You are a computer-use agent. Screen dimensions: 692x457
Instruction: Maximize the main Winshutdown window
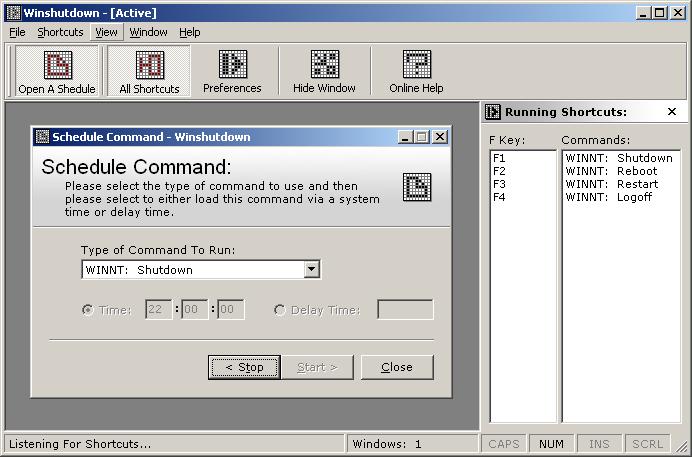(659, 13)
